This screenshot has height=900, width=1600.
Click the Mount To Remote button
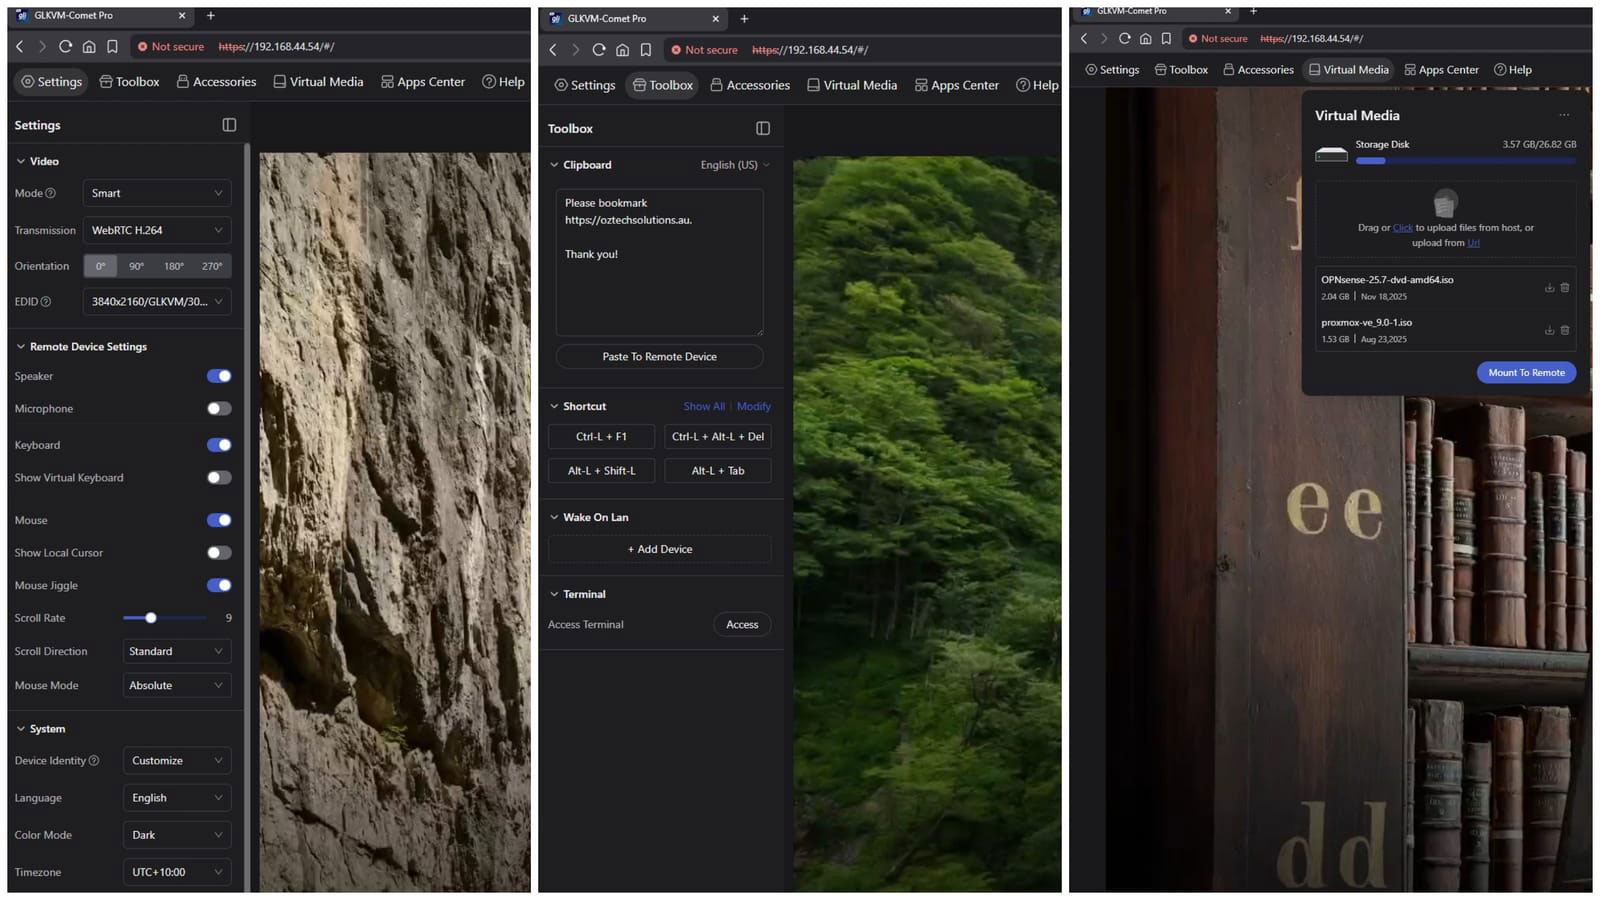click(x=1526, y=373)
